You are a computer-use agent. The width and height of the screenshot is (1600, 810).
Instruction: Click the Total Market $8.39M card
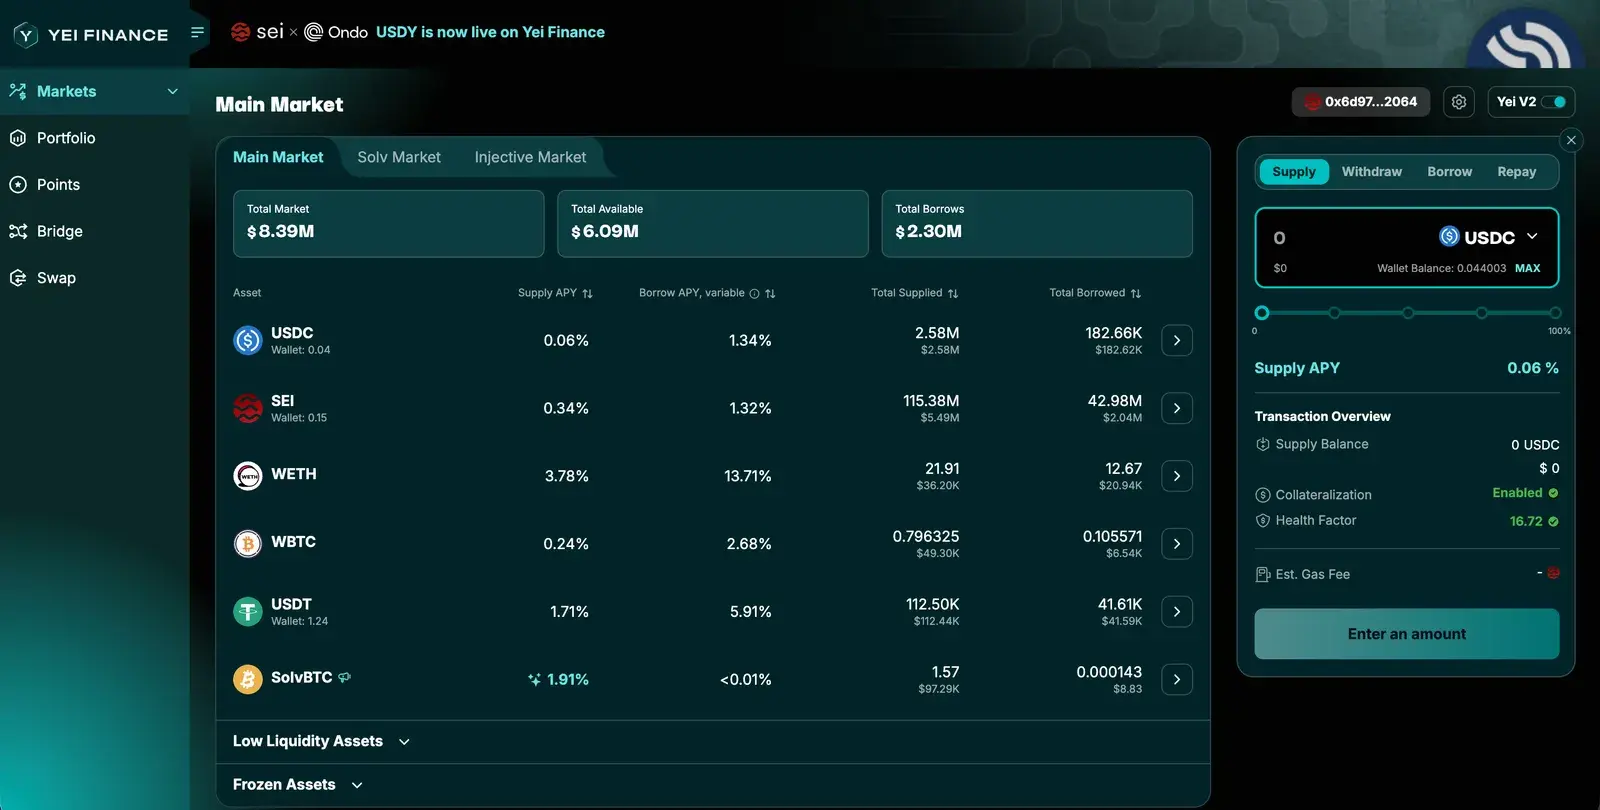(x=389, y=224)
